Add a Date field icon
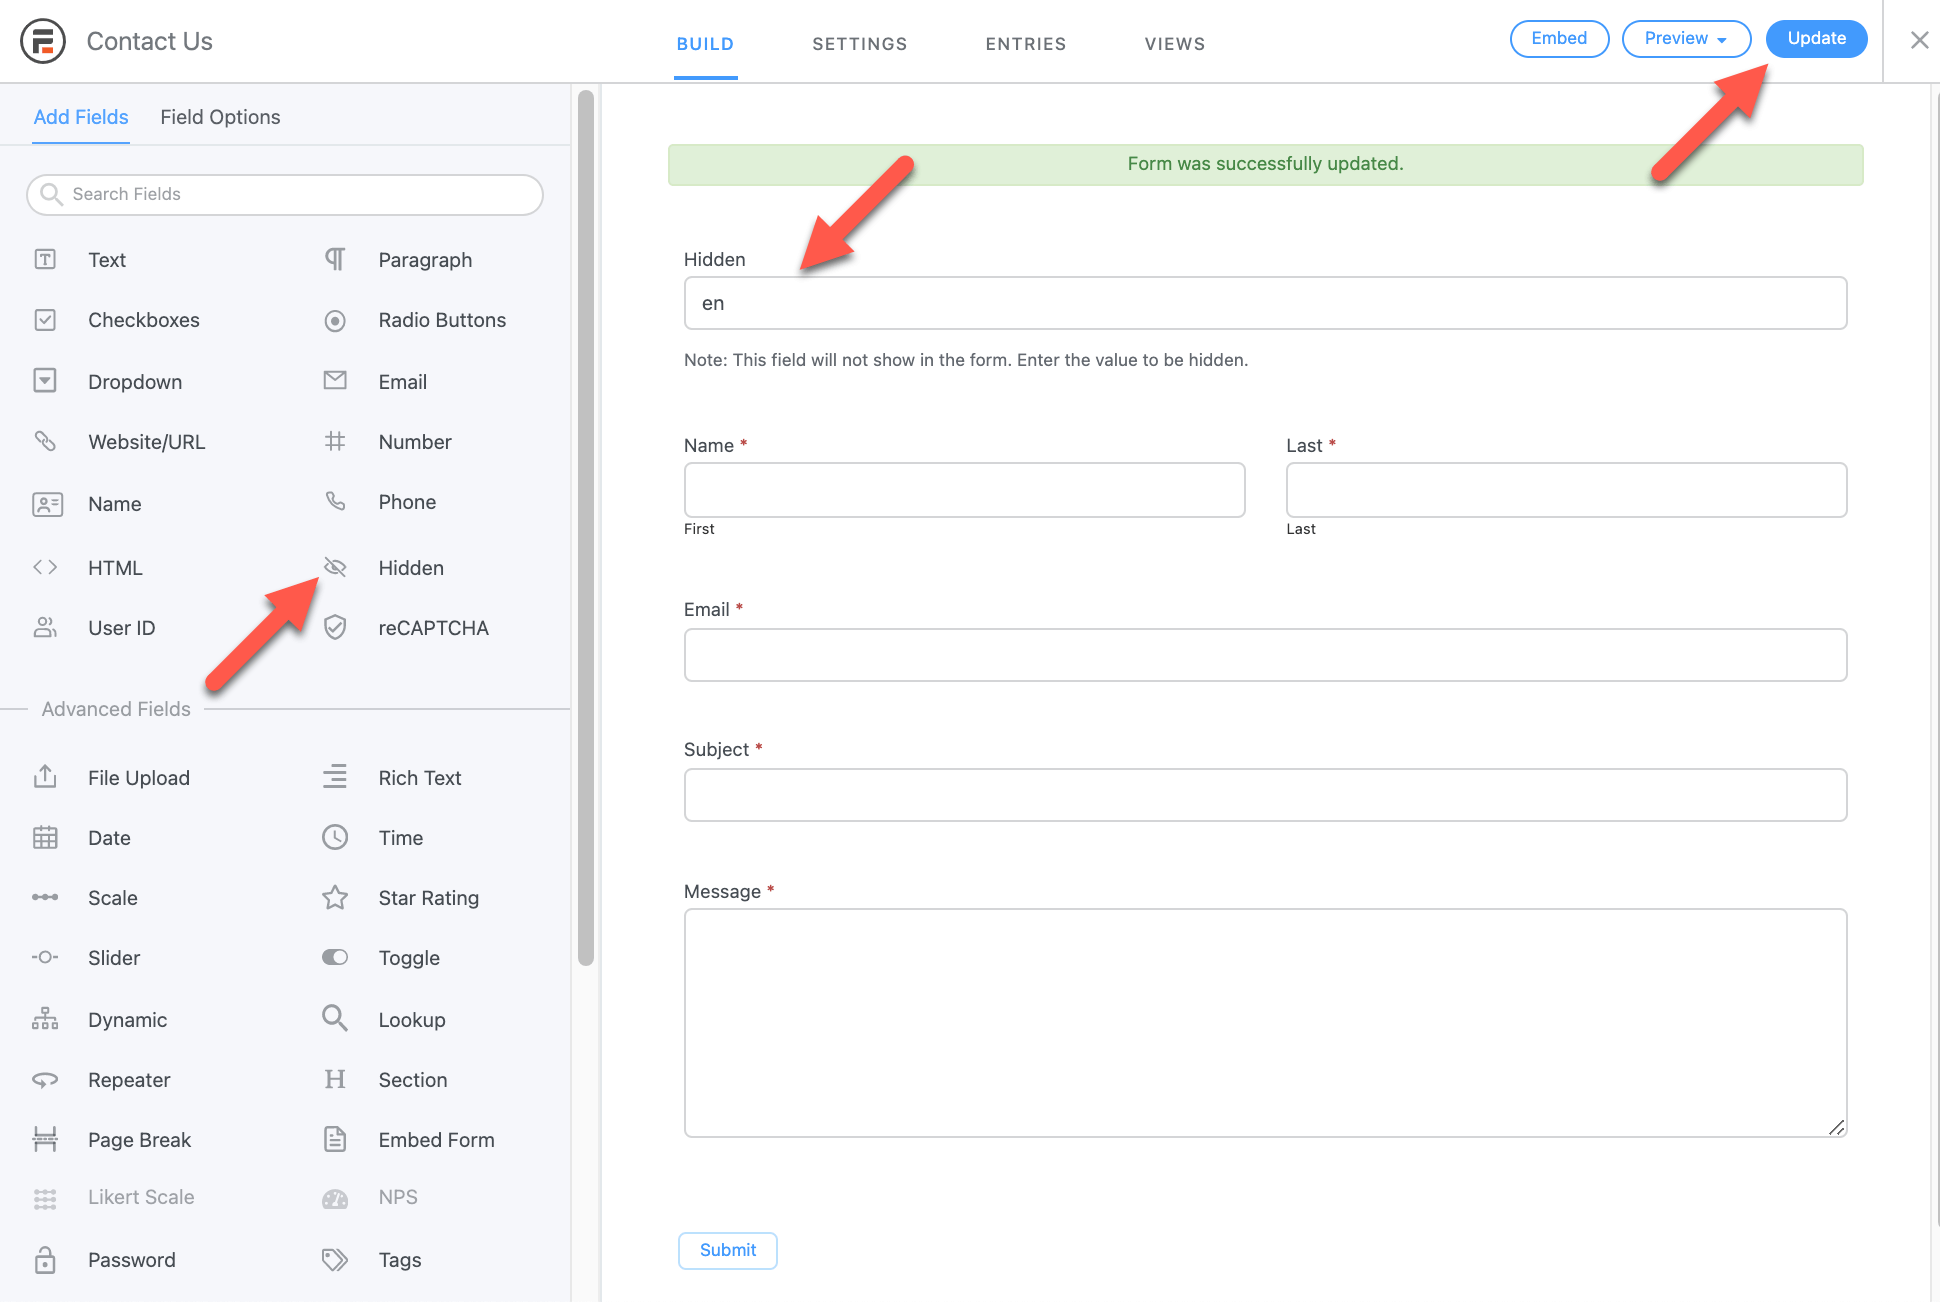The image size is (1940, 1302). (45, 837)
